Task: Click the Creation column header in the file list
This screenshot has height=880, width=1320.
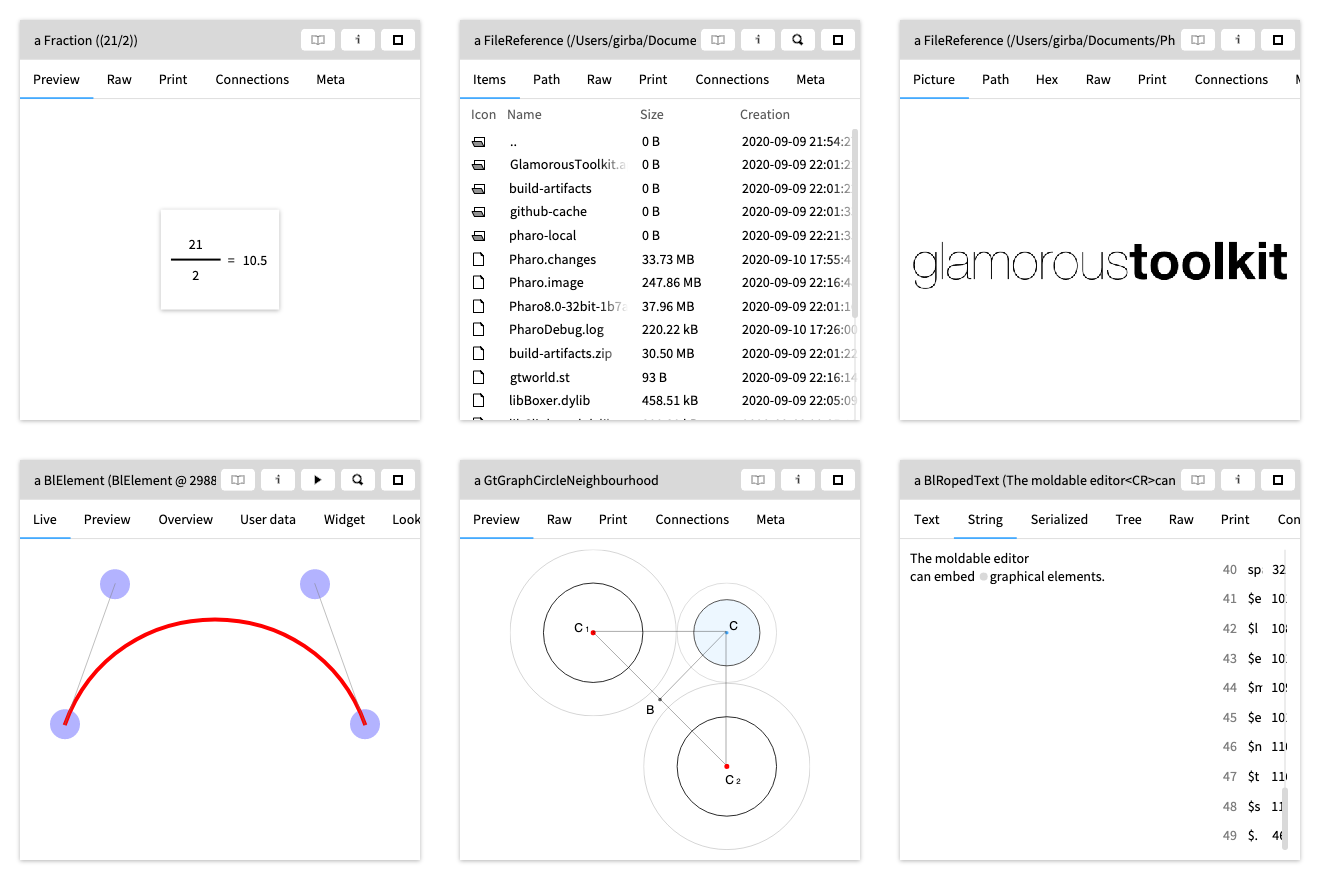Action: click(x=765, y=115)
